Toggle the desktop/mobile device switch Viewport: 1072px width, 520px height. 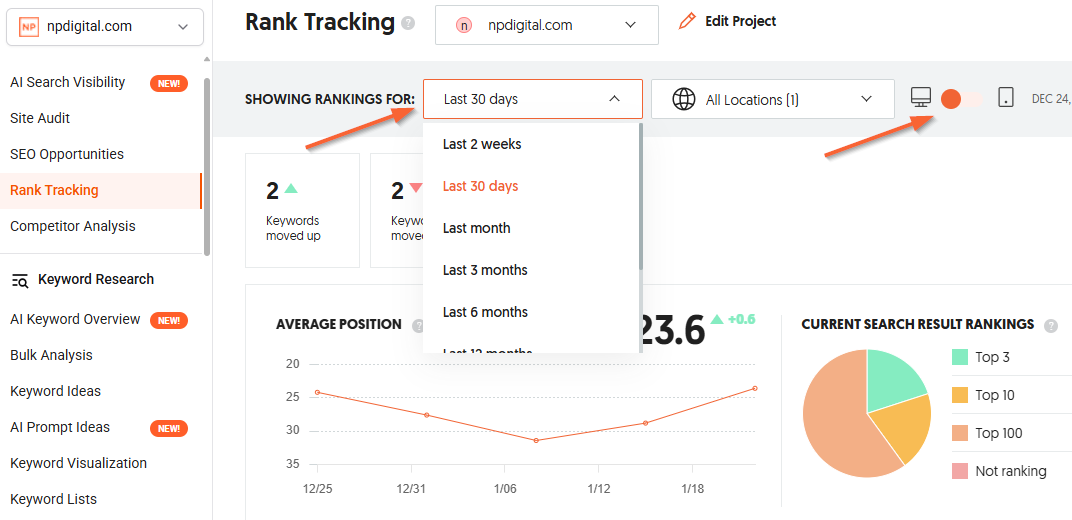click(x=961, y=99)
